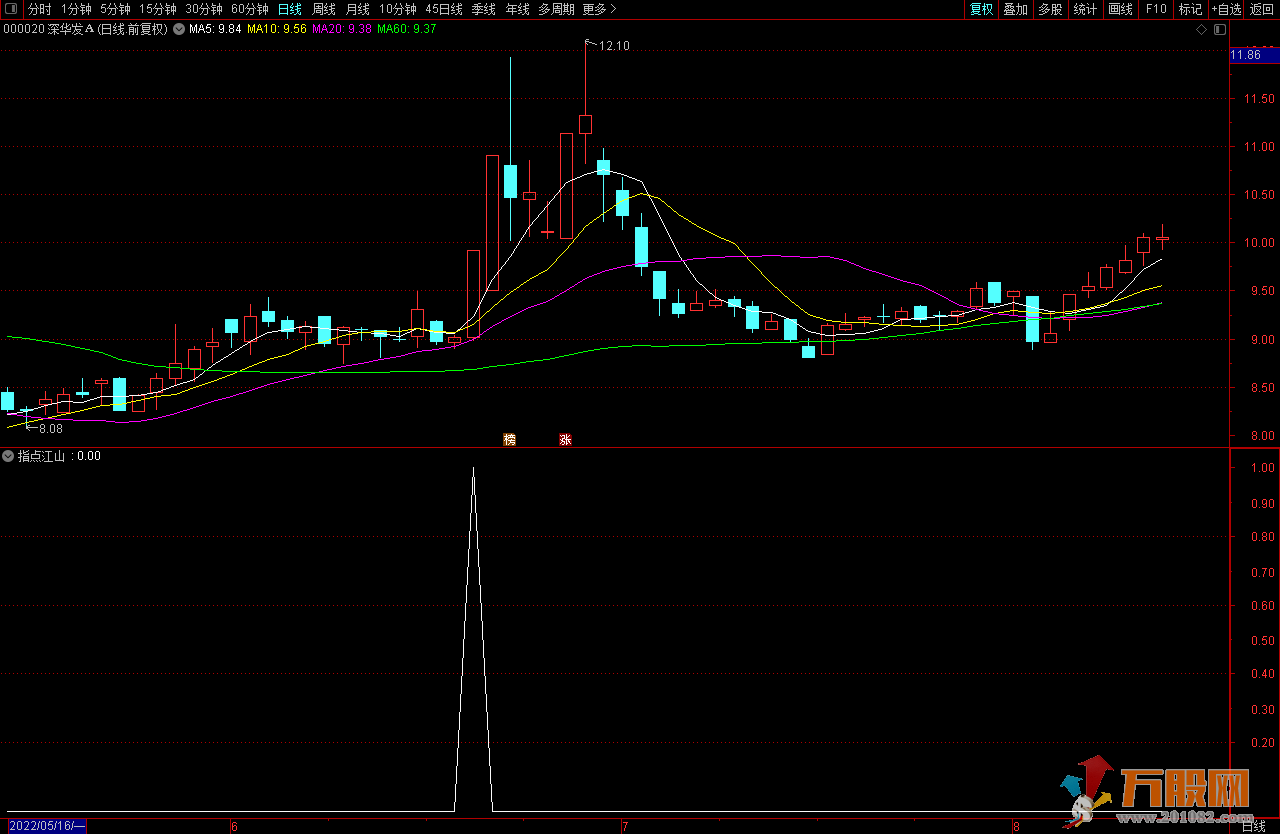Image resolution: width=1280 pixels, height=834 pixels.
Task: Click stock title 000020 深华发A
Action: 49,29
